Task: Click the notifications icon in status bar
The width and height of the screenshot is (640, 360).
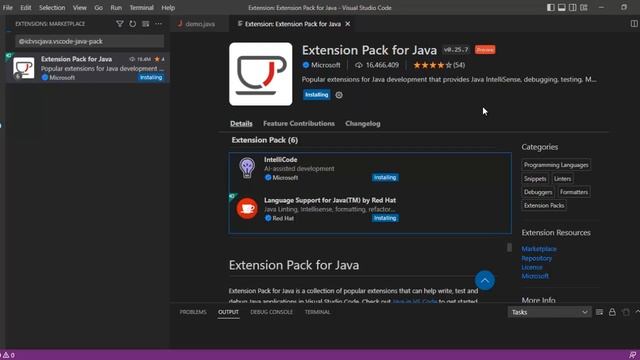Action: click(x=632, y=355)
